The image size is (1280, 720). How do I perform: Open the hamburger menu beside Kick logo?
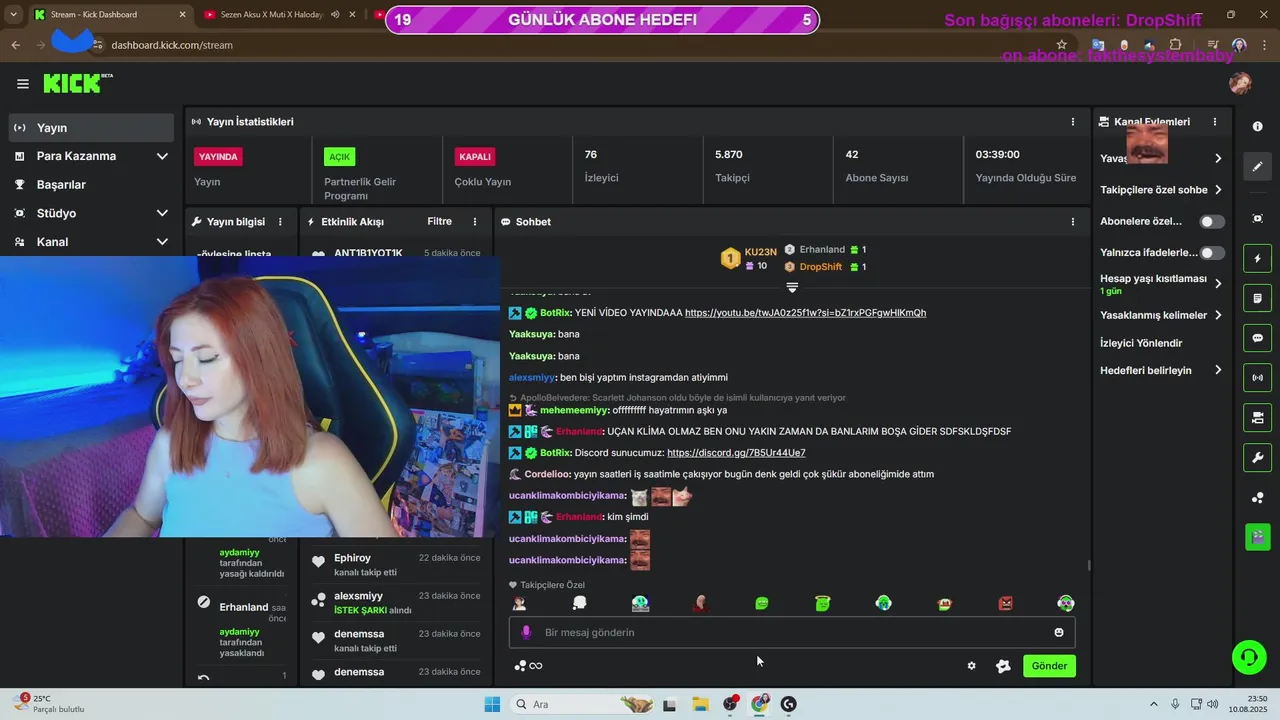(22, 84)
